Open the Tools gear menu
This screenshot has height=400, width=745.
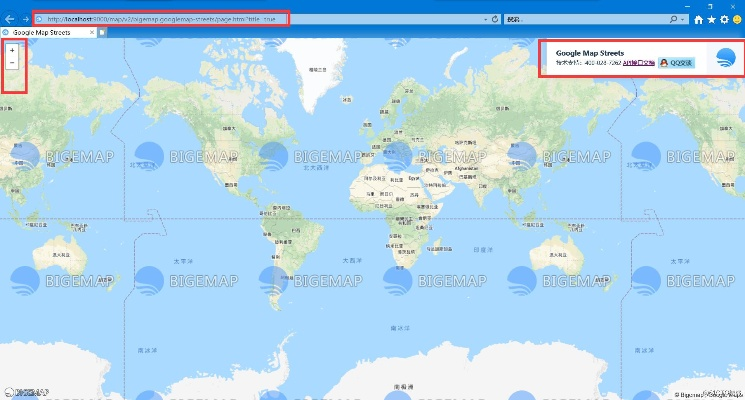tap(724, 19)
